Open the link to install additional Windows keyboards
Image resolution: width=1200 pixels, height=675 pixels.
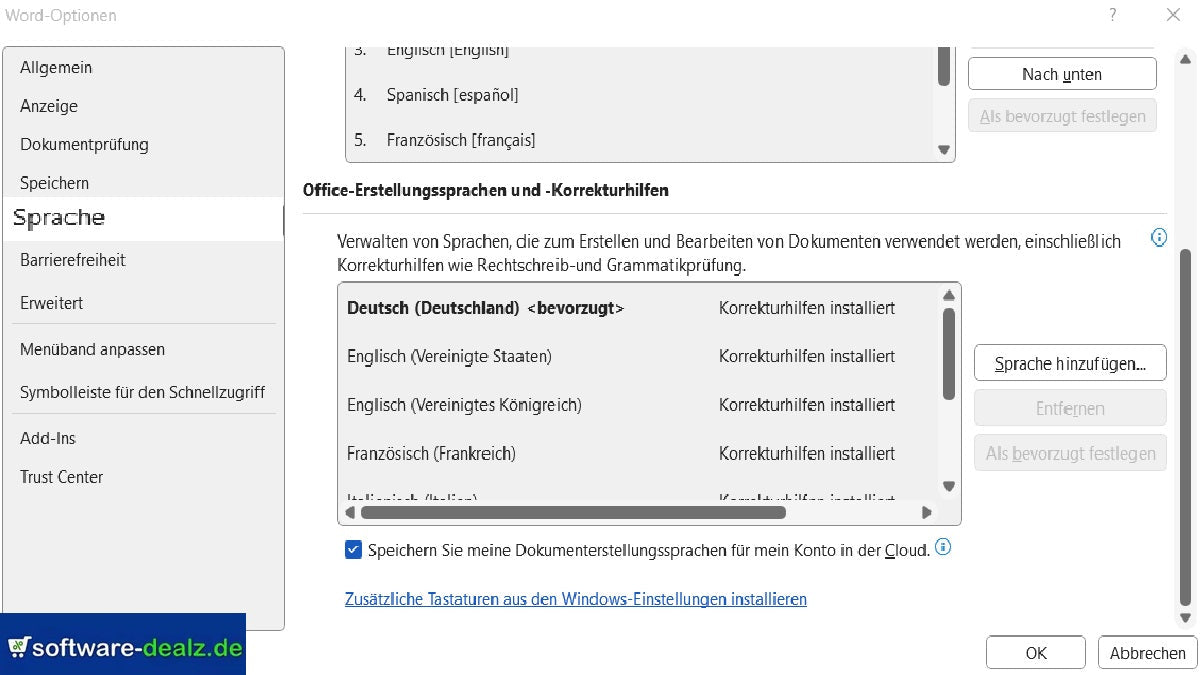(x=576, y=598)
